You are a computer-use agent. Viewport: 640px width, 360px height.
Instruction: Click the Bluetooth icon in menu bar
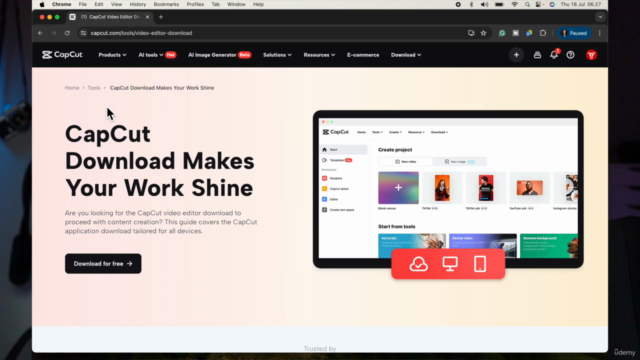point(471,4)
